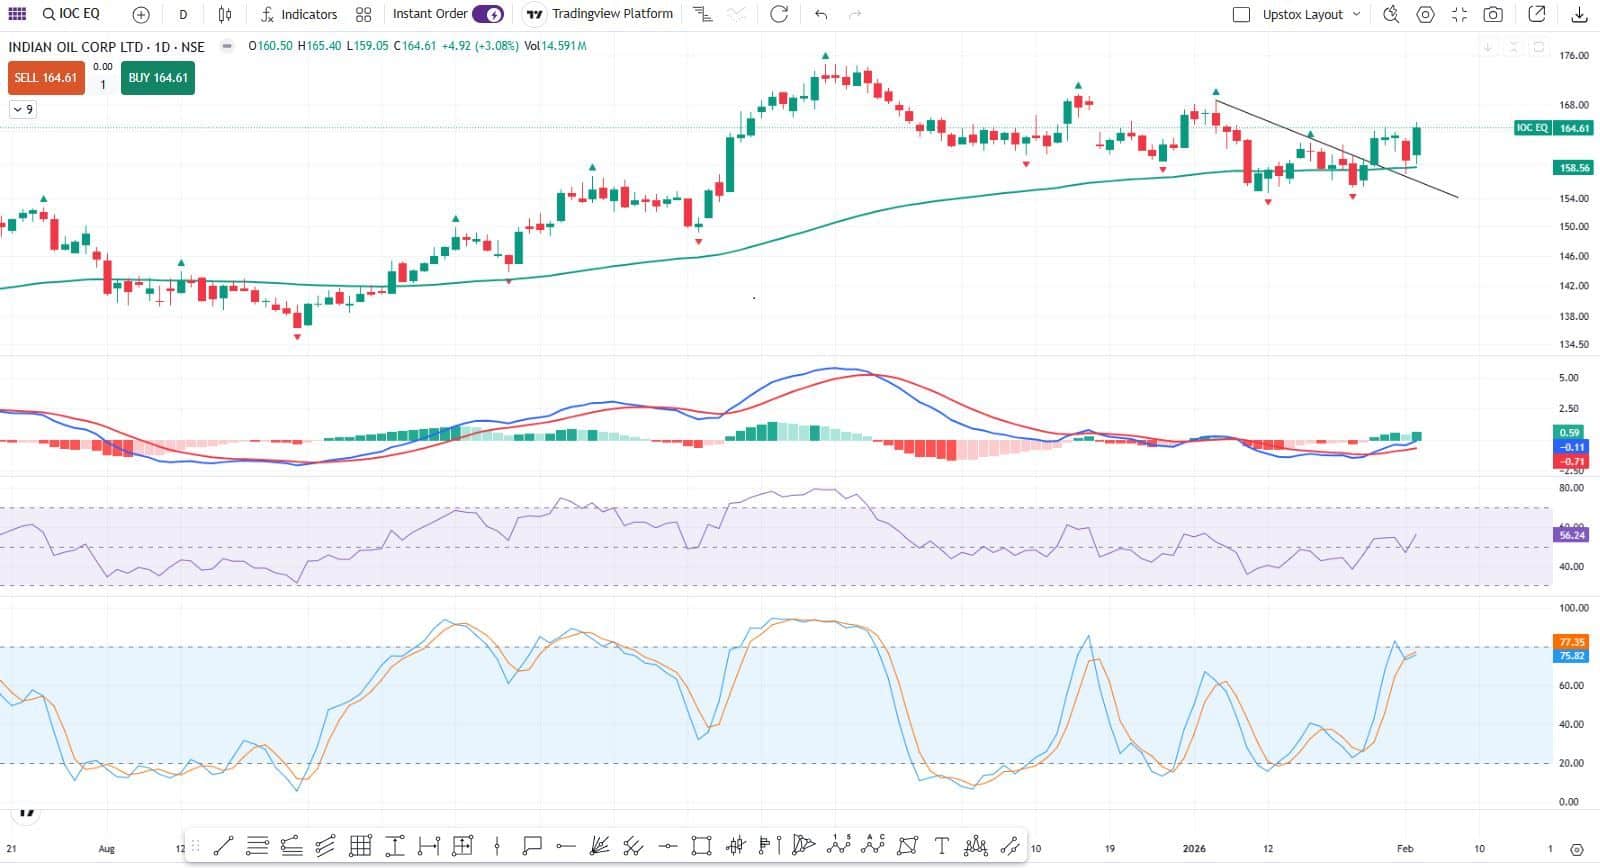
Task: Click the 158.56 moving average price label
Action: (x=1573, y=168)
